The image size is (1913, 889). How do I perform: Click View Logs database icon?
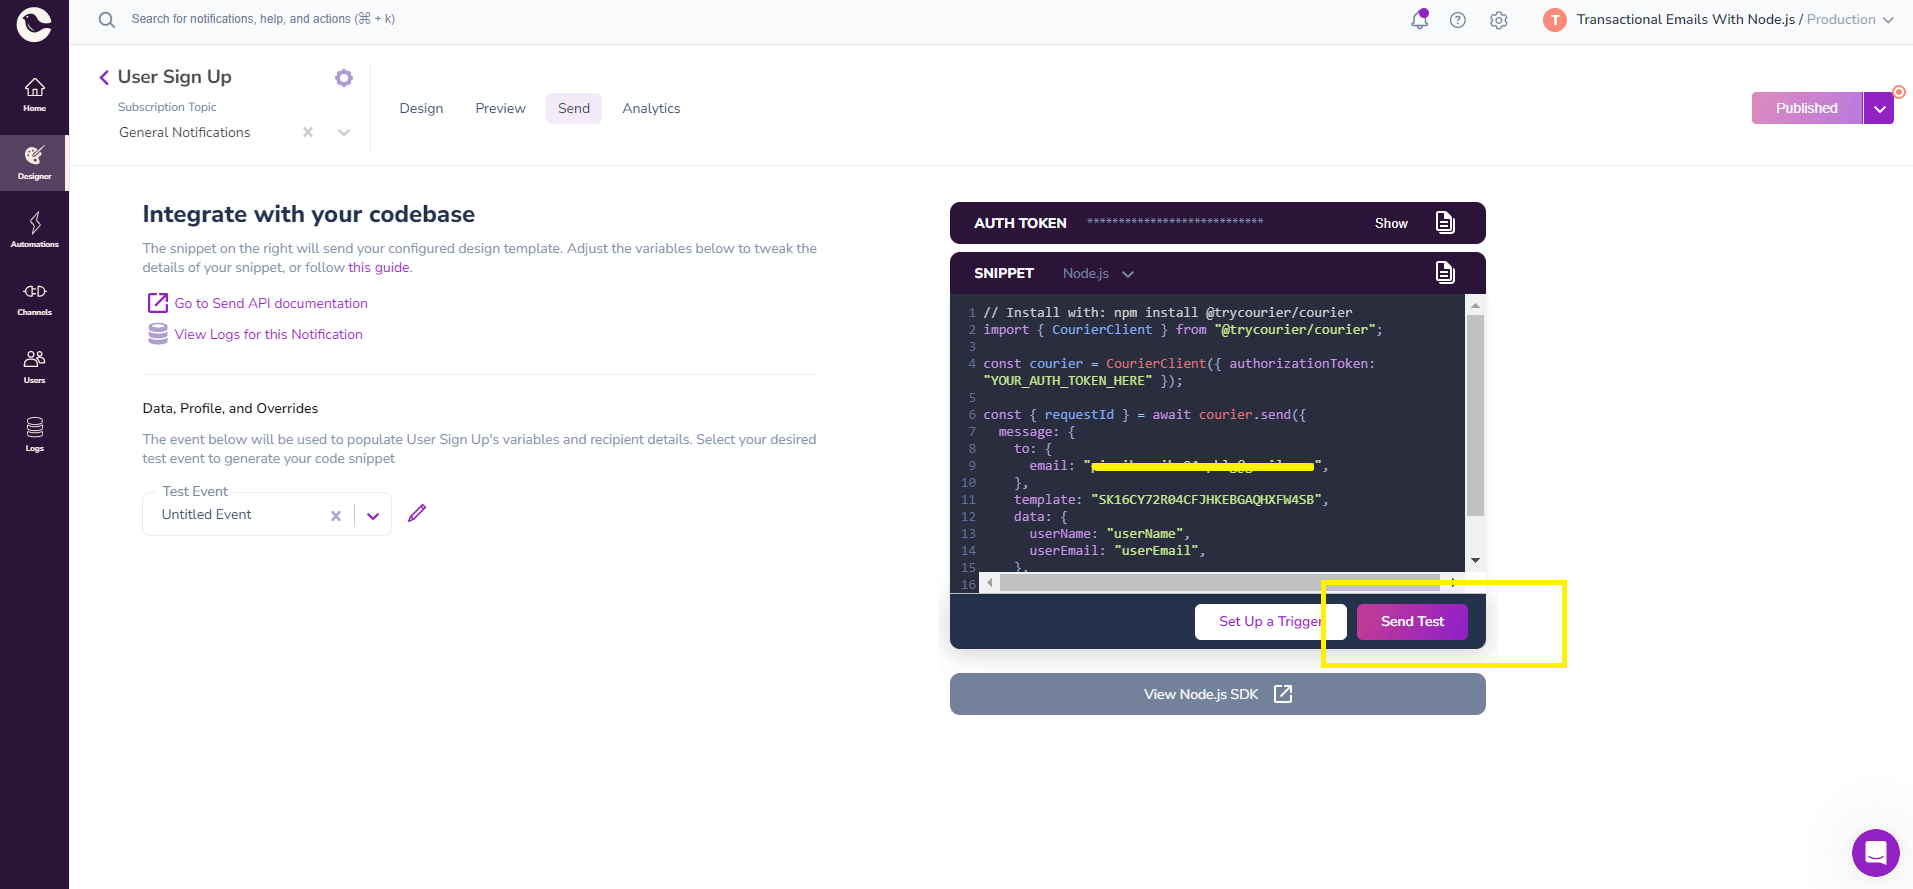[x=158, y=334]
